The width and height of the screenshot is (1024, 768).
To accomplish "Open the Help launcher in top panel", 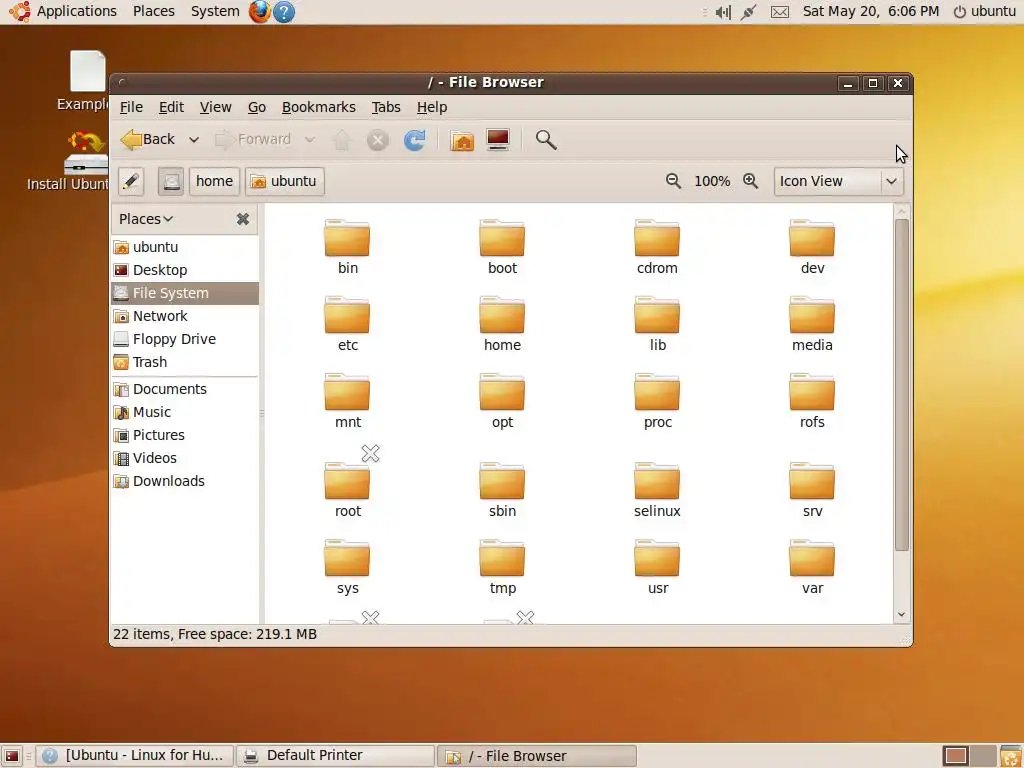I will click(x=283, y=11).
